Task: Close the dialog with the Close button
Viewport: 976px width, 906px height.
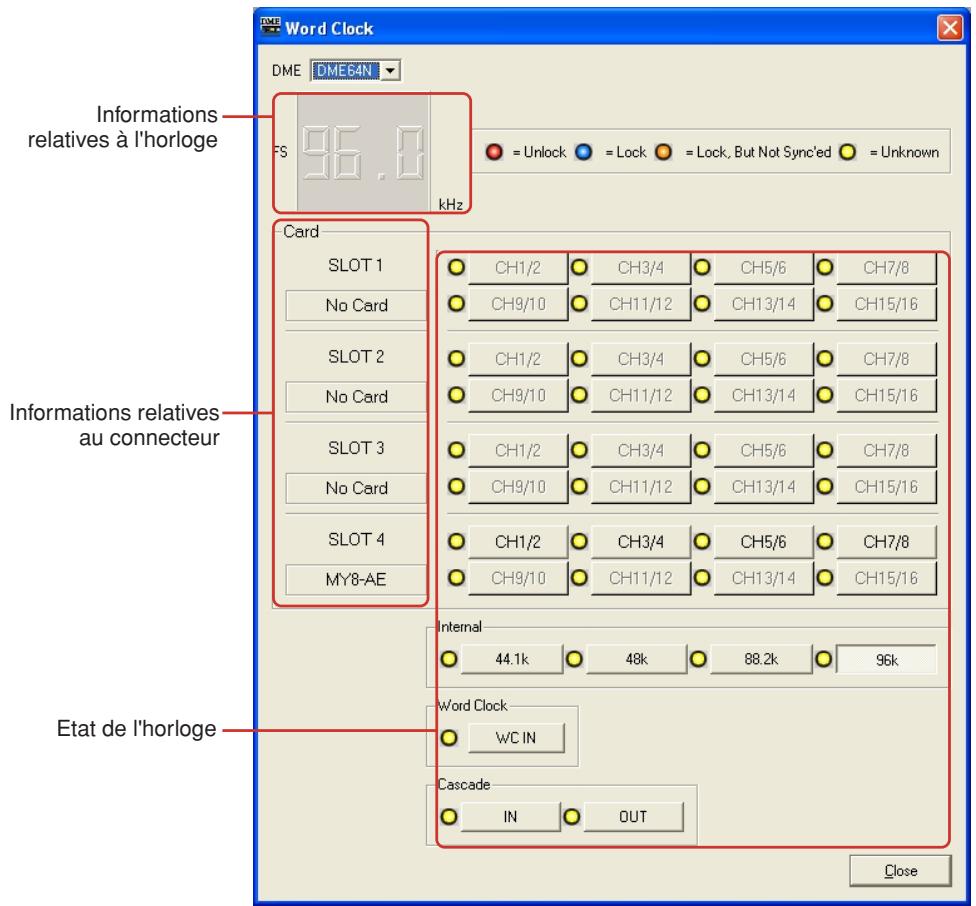Action: [900, 871]
